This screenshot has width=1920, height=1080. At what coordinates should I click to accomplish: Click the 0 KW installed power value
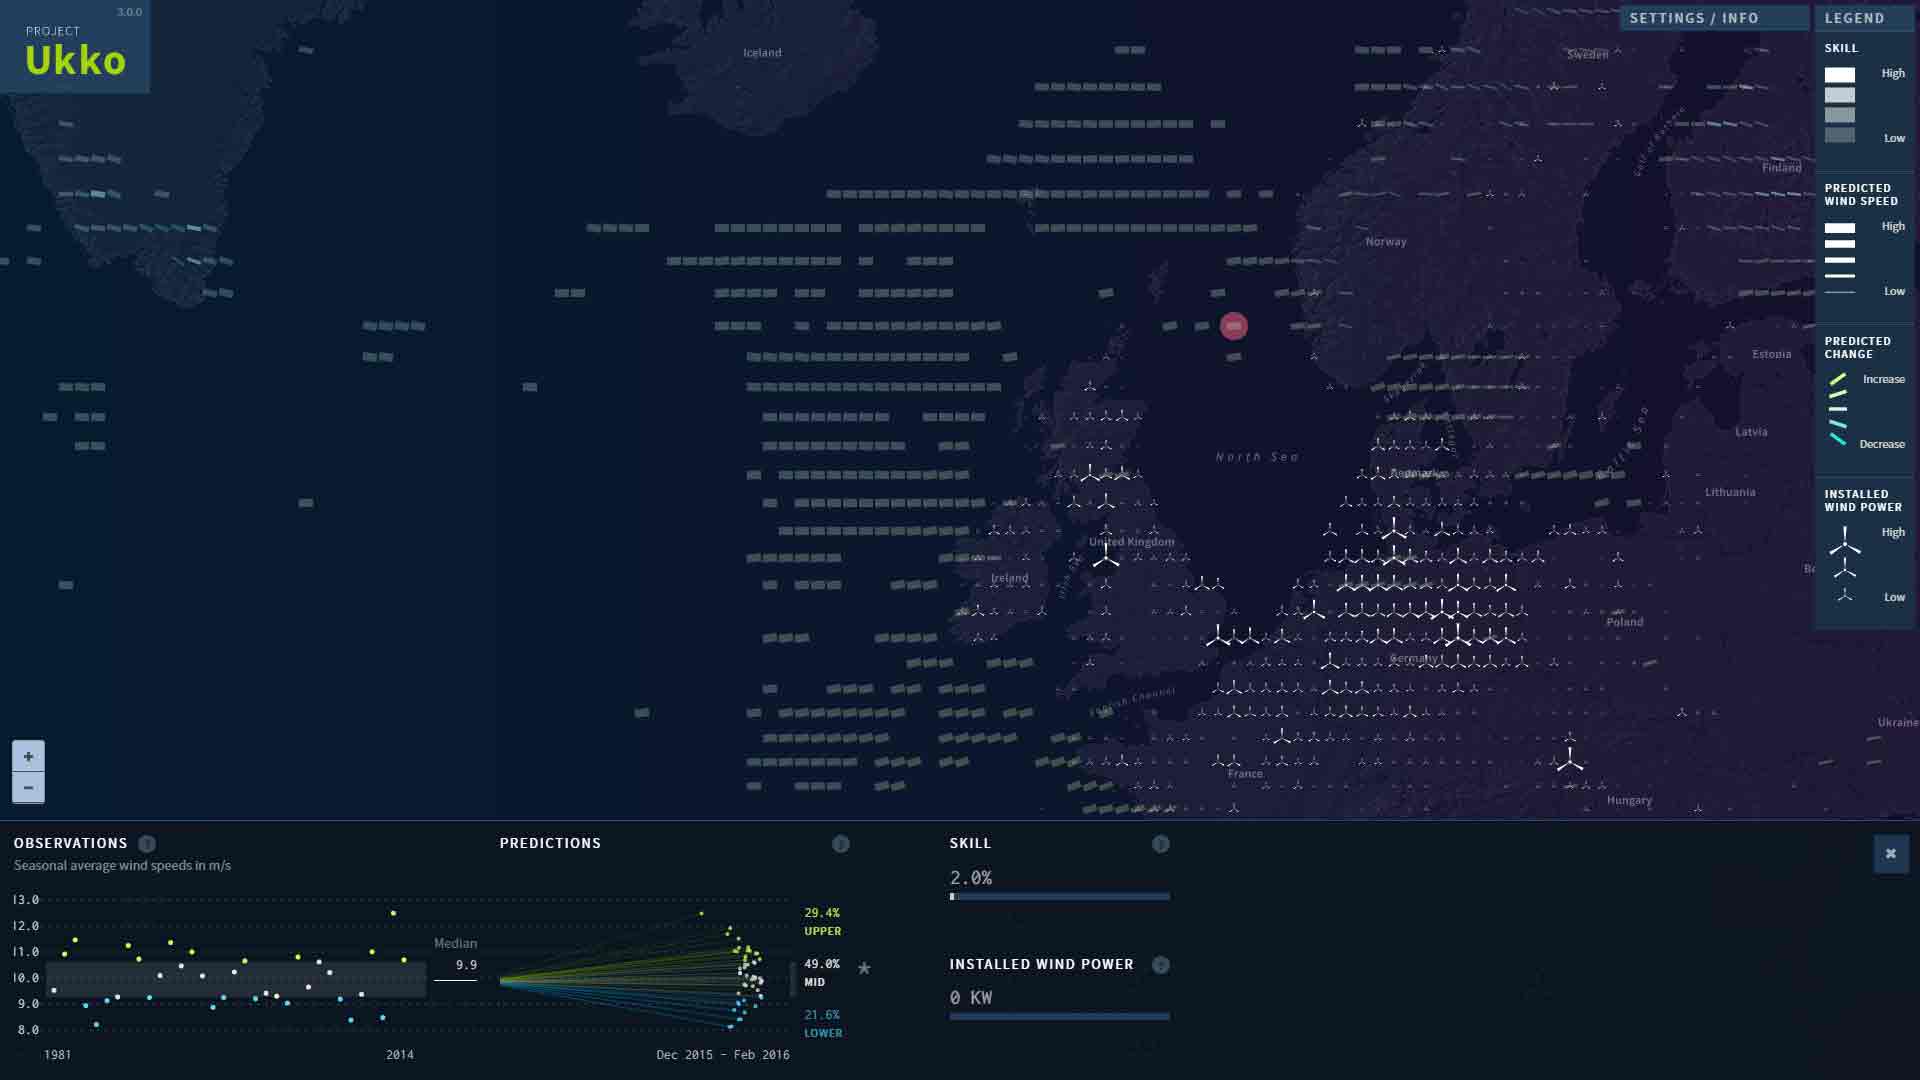pyautogui.click(x=971, y=998)
